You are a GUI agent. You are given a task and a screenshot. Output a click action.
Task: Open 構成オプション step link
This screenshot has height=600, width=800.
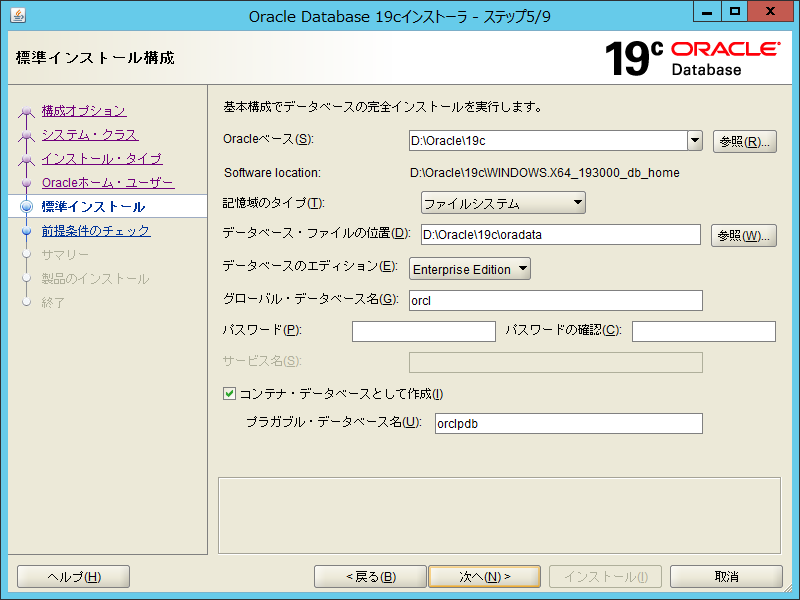pos(84,111)
